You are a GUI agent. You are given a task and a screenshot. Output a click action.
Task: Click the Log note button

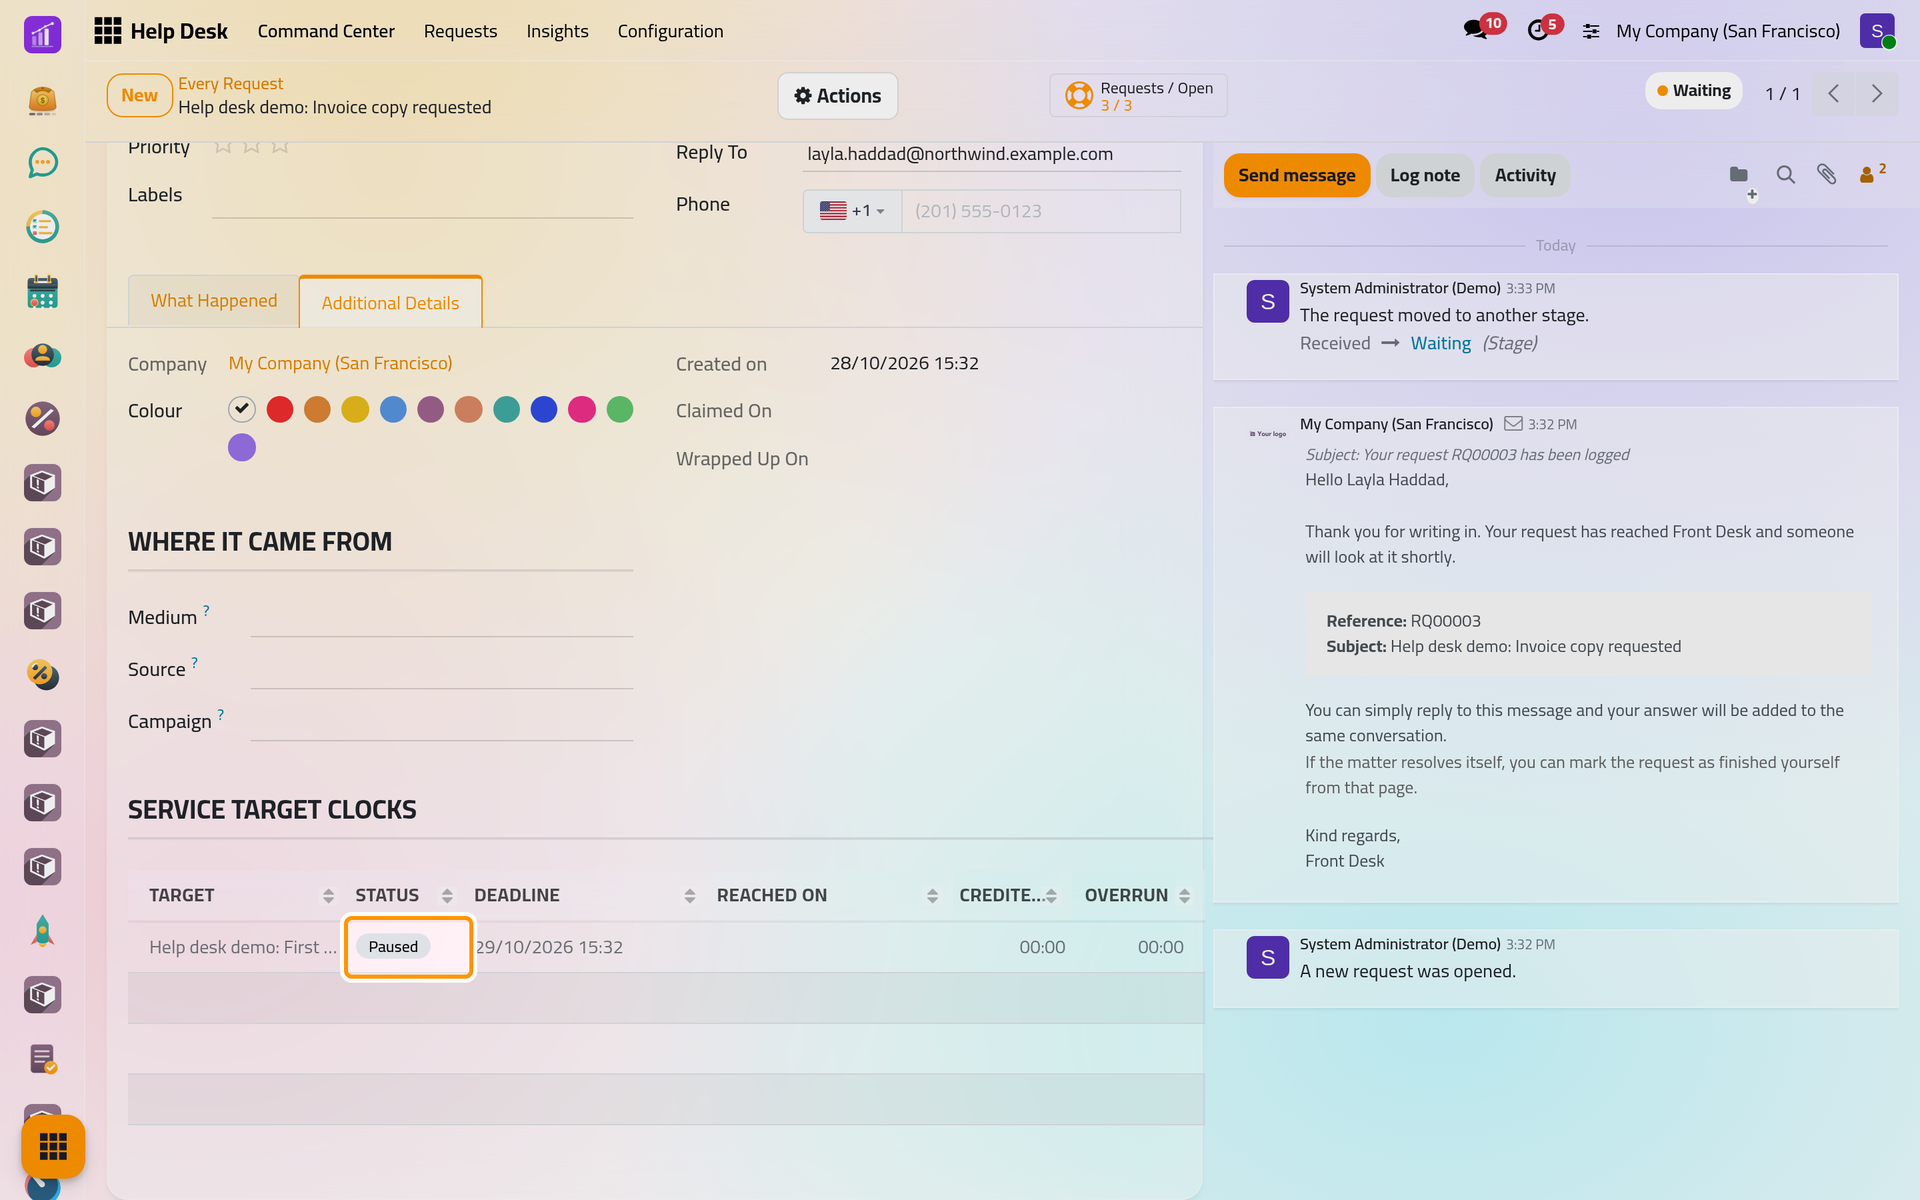tap(1424, 175)
